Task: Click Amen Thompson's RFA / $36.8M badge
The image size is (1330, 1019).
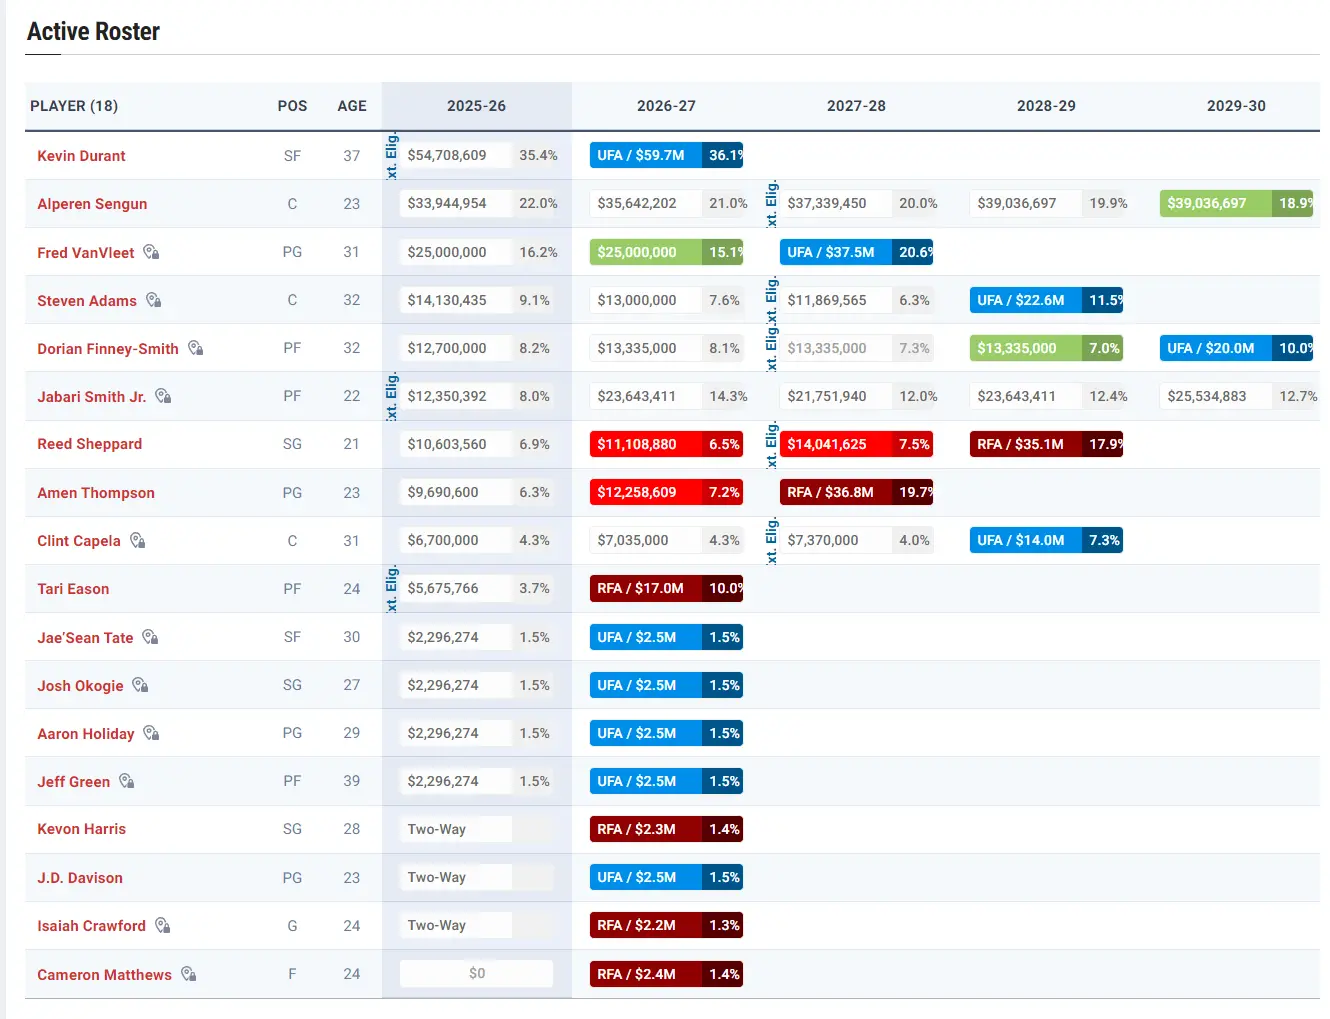Action: tap(856, 492)
